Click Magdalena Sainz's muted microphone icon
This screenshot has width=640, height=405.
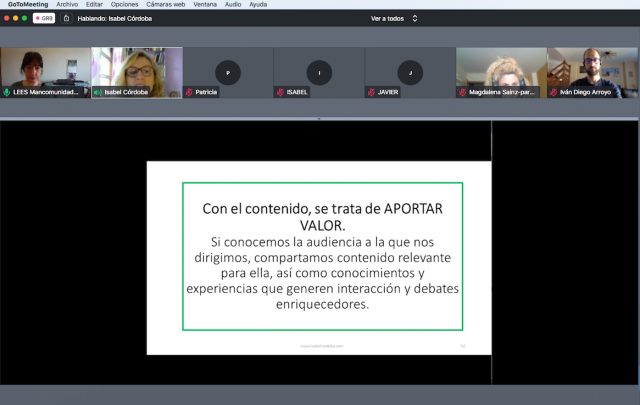(x=462, y=92)
